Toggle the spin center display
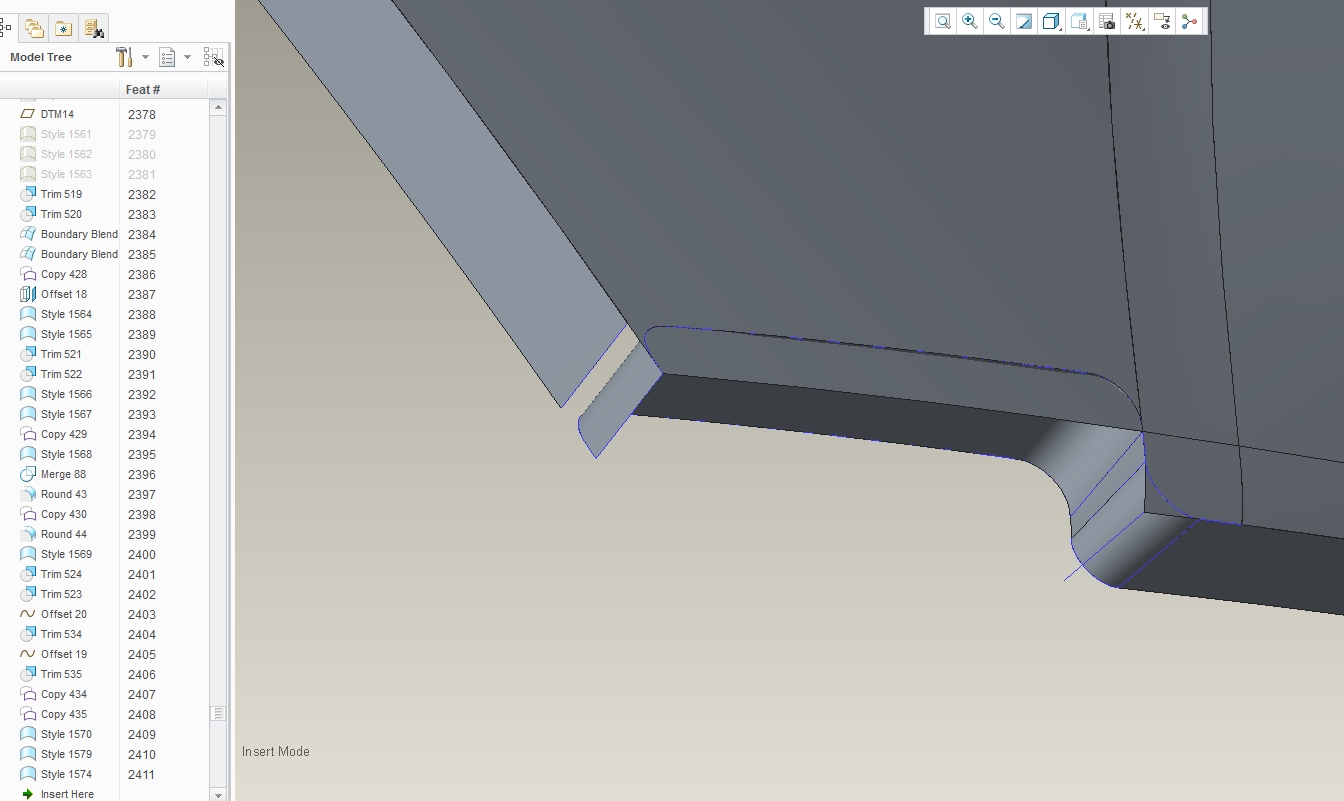Image resolution: width=1344 pixels, height=801 pixels. [x=1189, y=21]
